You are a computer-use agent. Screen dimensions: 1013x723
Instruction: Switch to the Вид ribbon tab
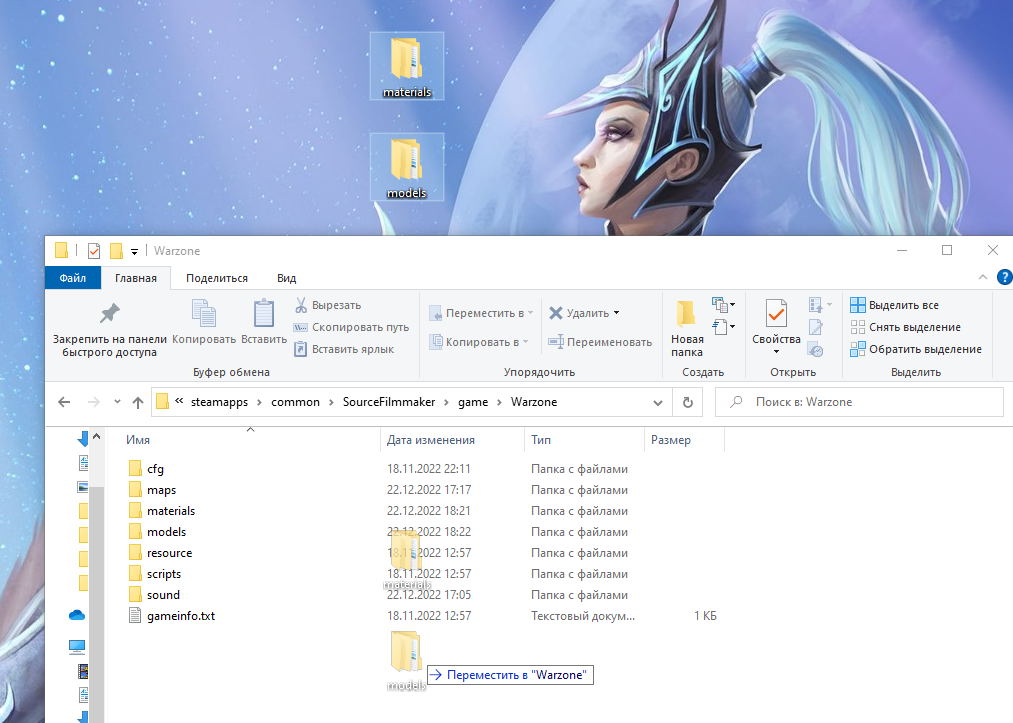[x=286, y=278]
